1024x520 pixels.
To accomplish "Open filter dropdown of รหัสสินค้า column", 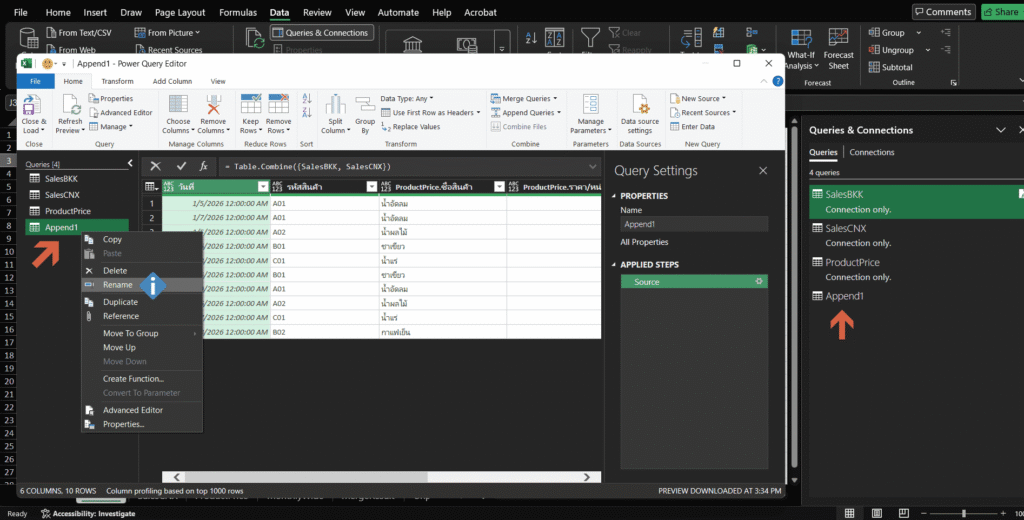I will coord(372,187).
